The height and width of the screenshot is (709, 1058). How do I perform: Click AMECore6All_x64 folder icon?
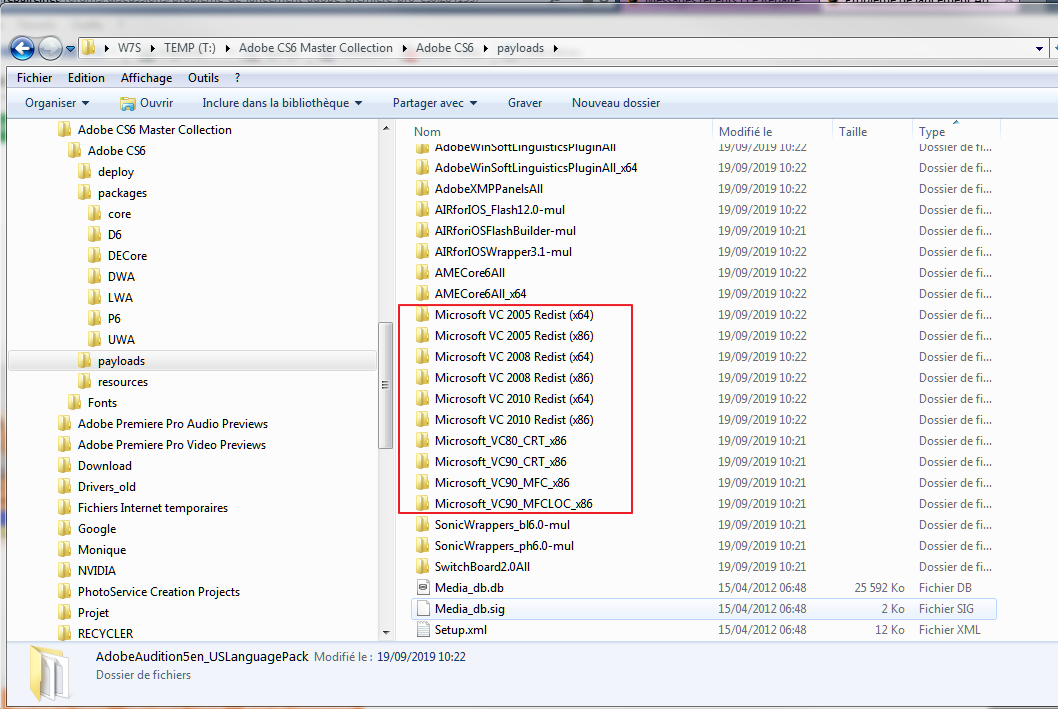pyautogui.click(x=422, y=293)
